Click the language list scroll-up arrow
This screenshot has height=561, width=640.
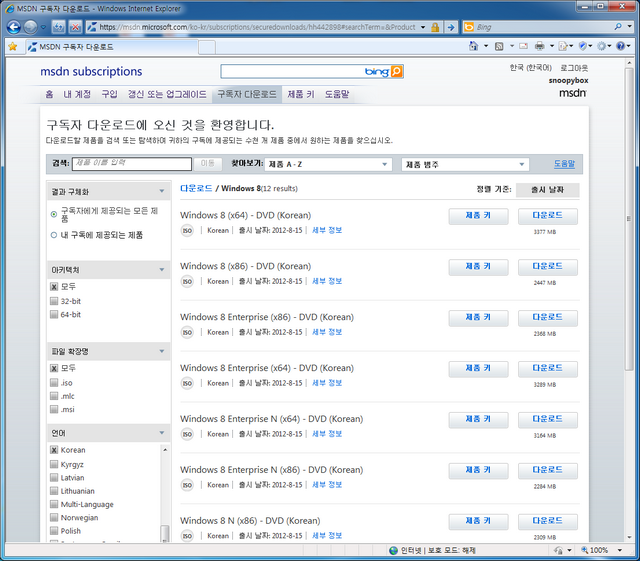[x=165, y=450]
